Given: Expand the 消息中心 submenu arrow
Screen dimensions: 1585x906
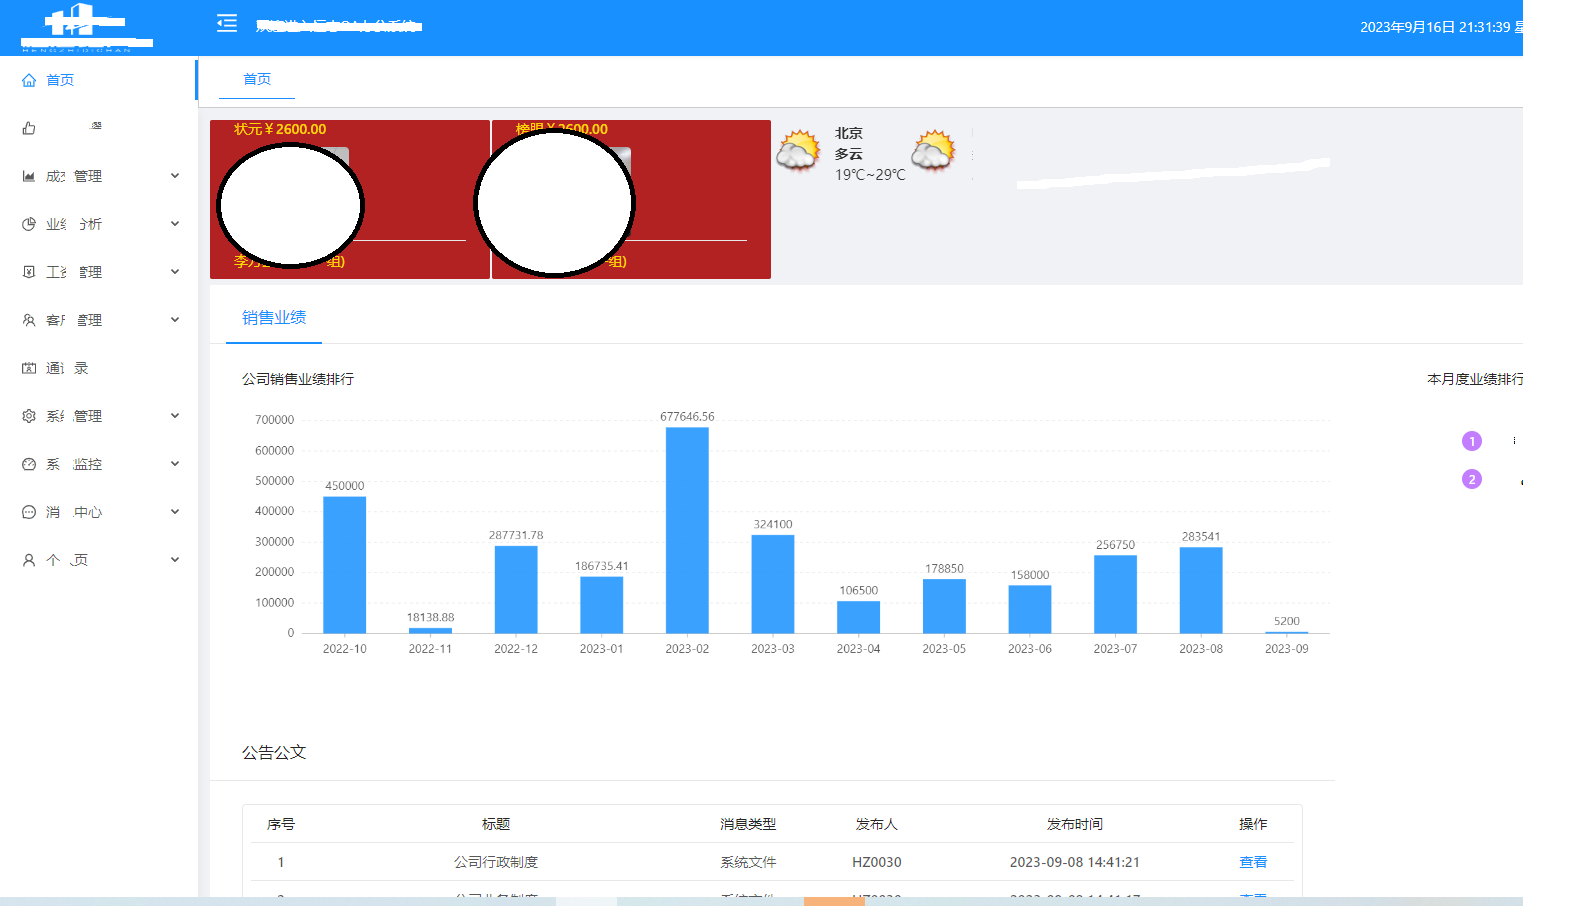Looking at the screenshot, I should [x=175, y=512].
